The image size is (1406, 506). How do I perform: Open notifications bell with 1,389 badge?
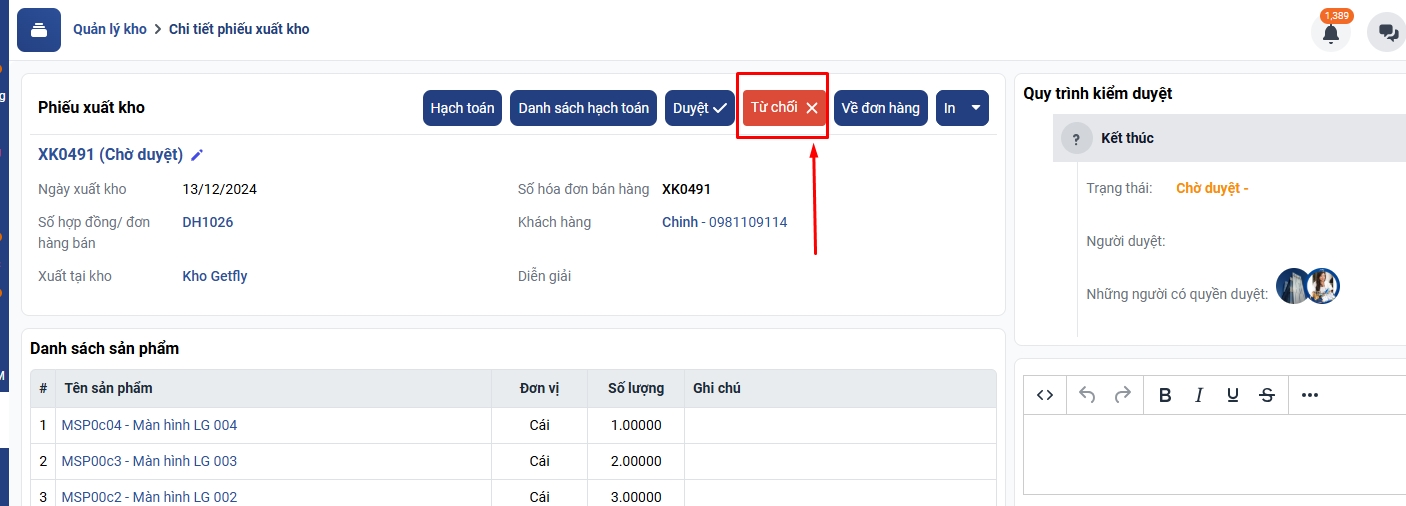tap(1330, 33)
